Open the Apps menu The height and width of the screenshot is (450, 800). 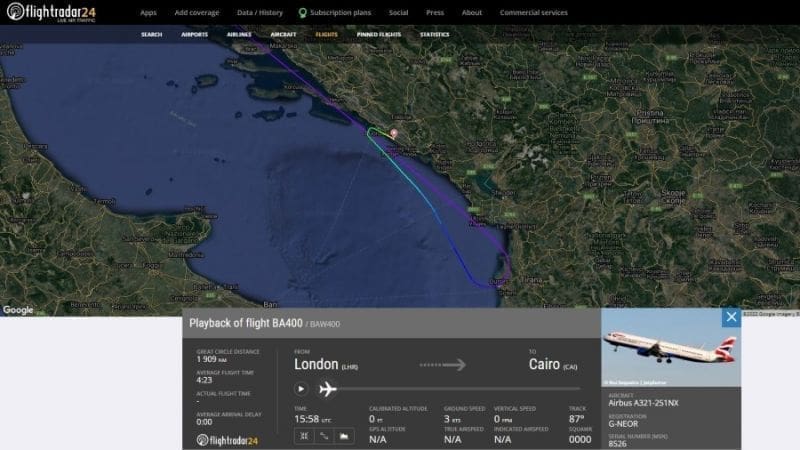[148, 13]
